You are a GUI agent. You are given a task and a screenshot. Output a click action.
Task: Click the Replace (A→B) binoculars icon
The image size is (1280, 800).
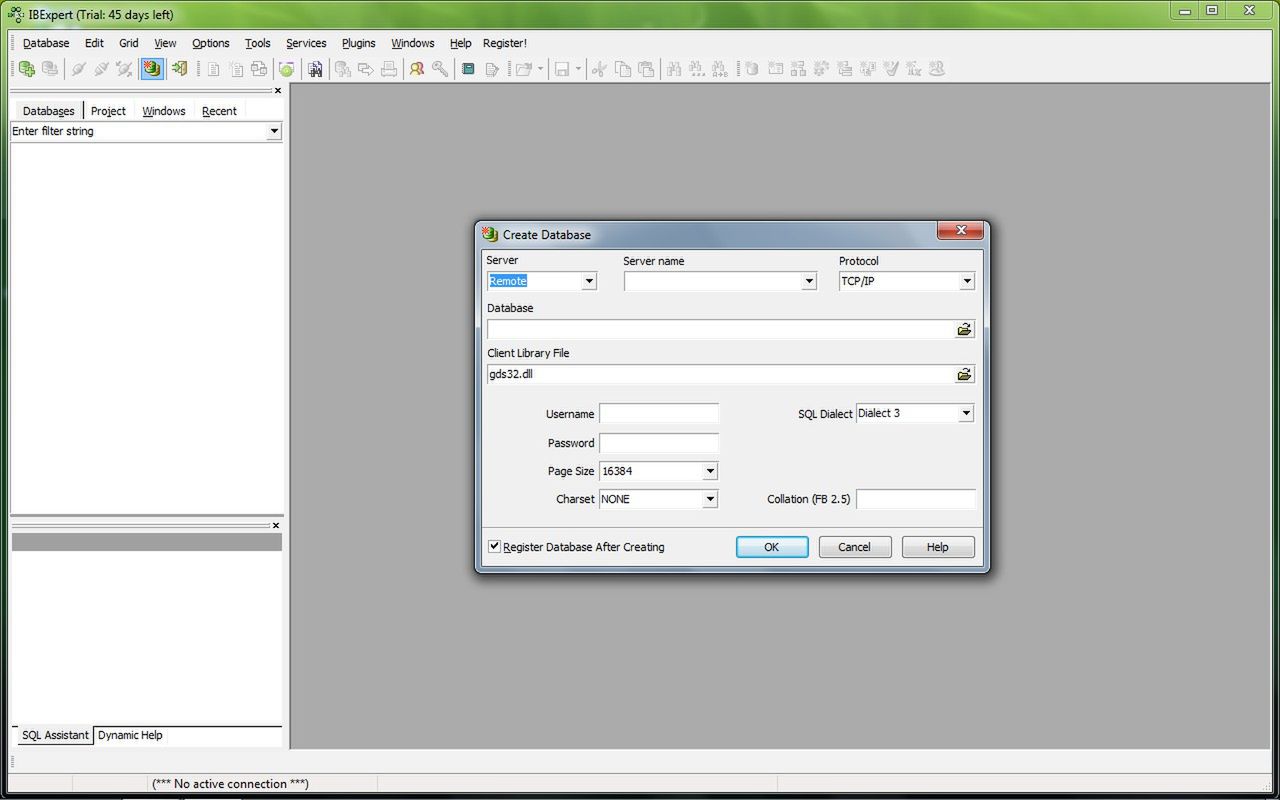coord(720,69)
